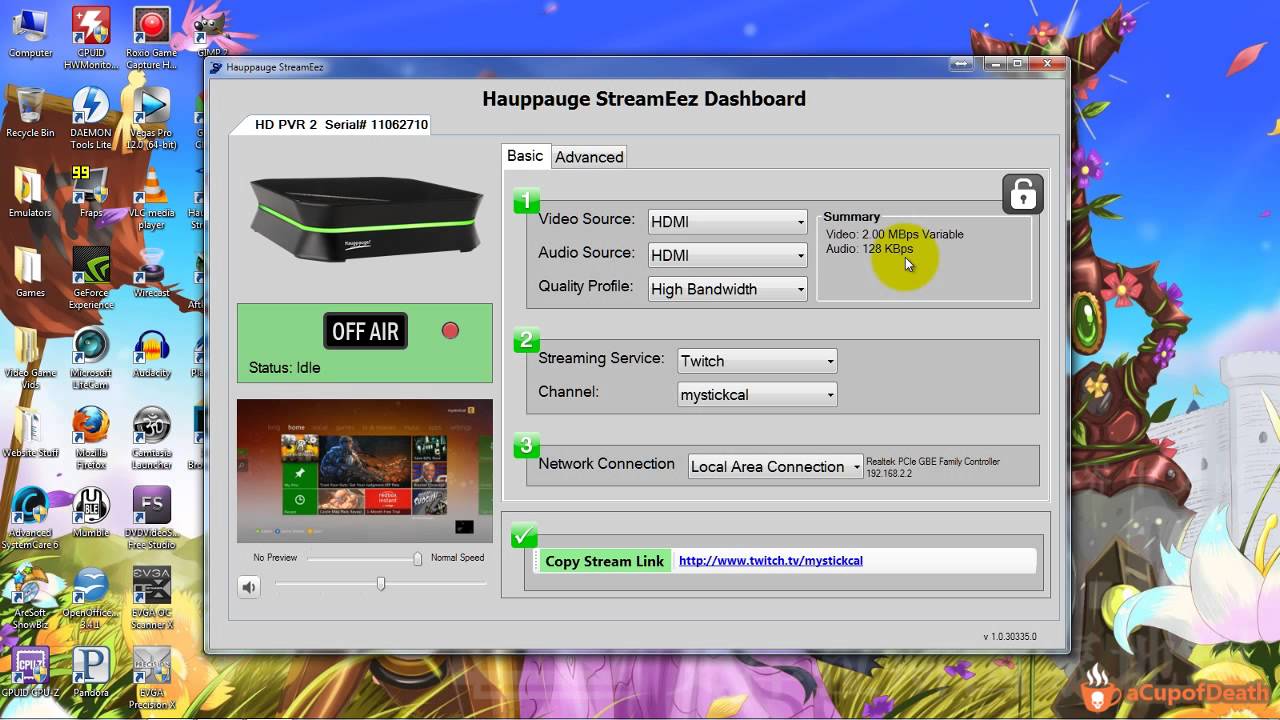
Task: Click the Status: Idle text
Action: tap(285, 368)
